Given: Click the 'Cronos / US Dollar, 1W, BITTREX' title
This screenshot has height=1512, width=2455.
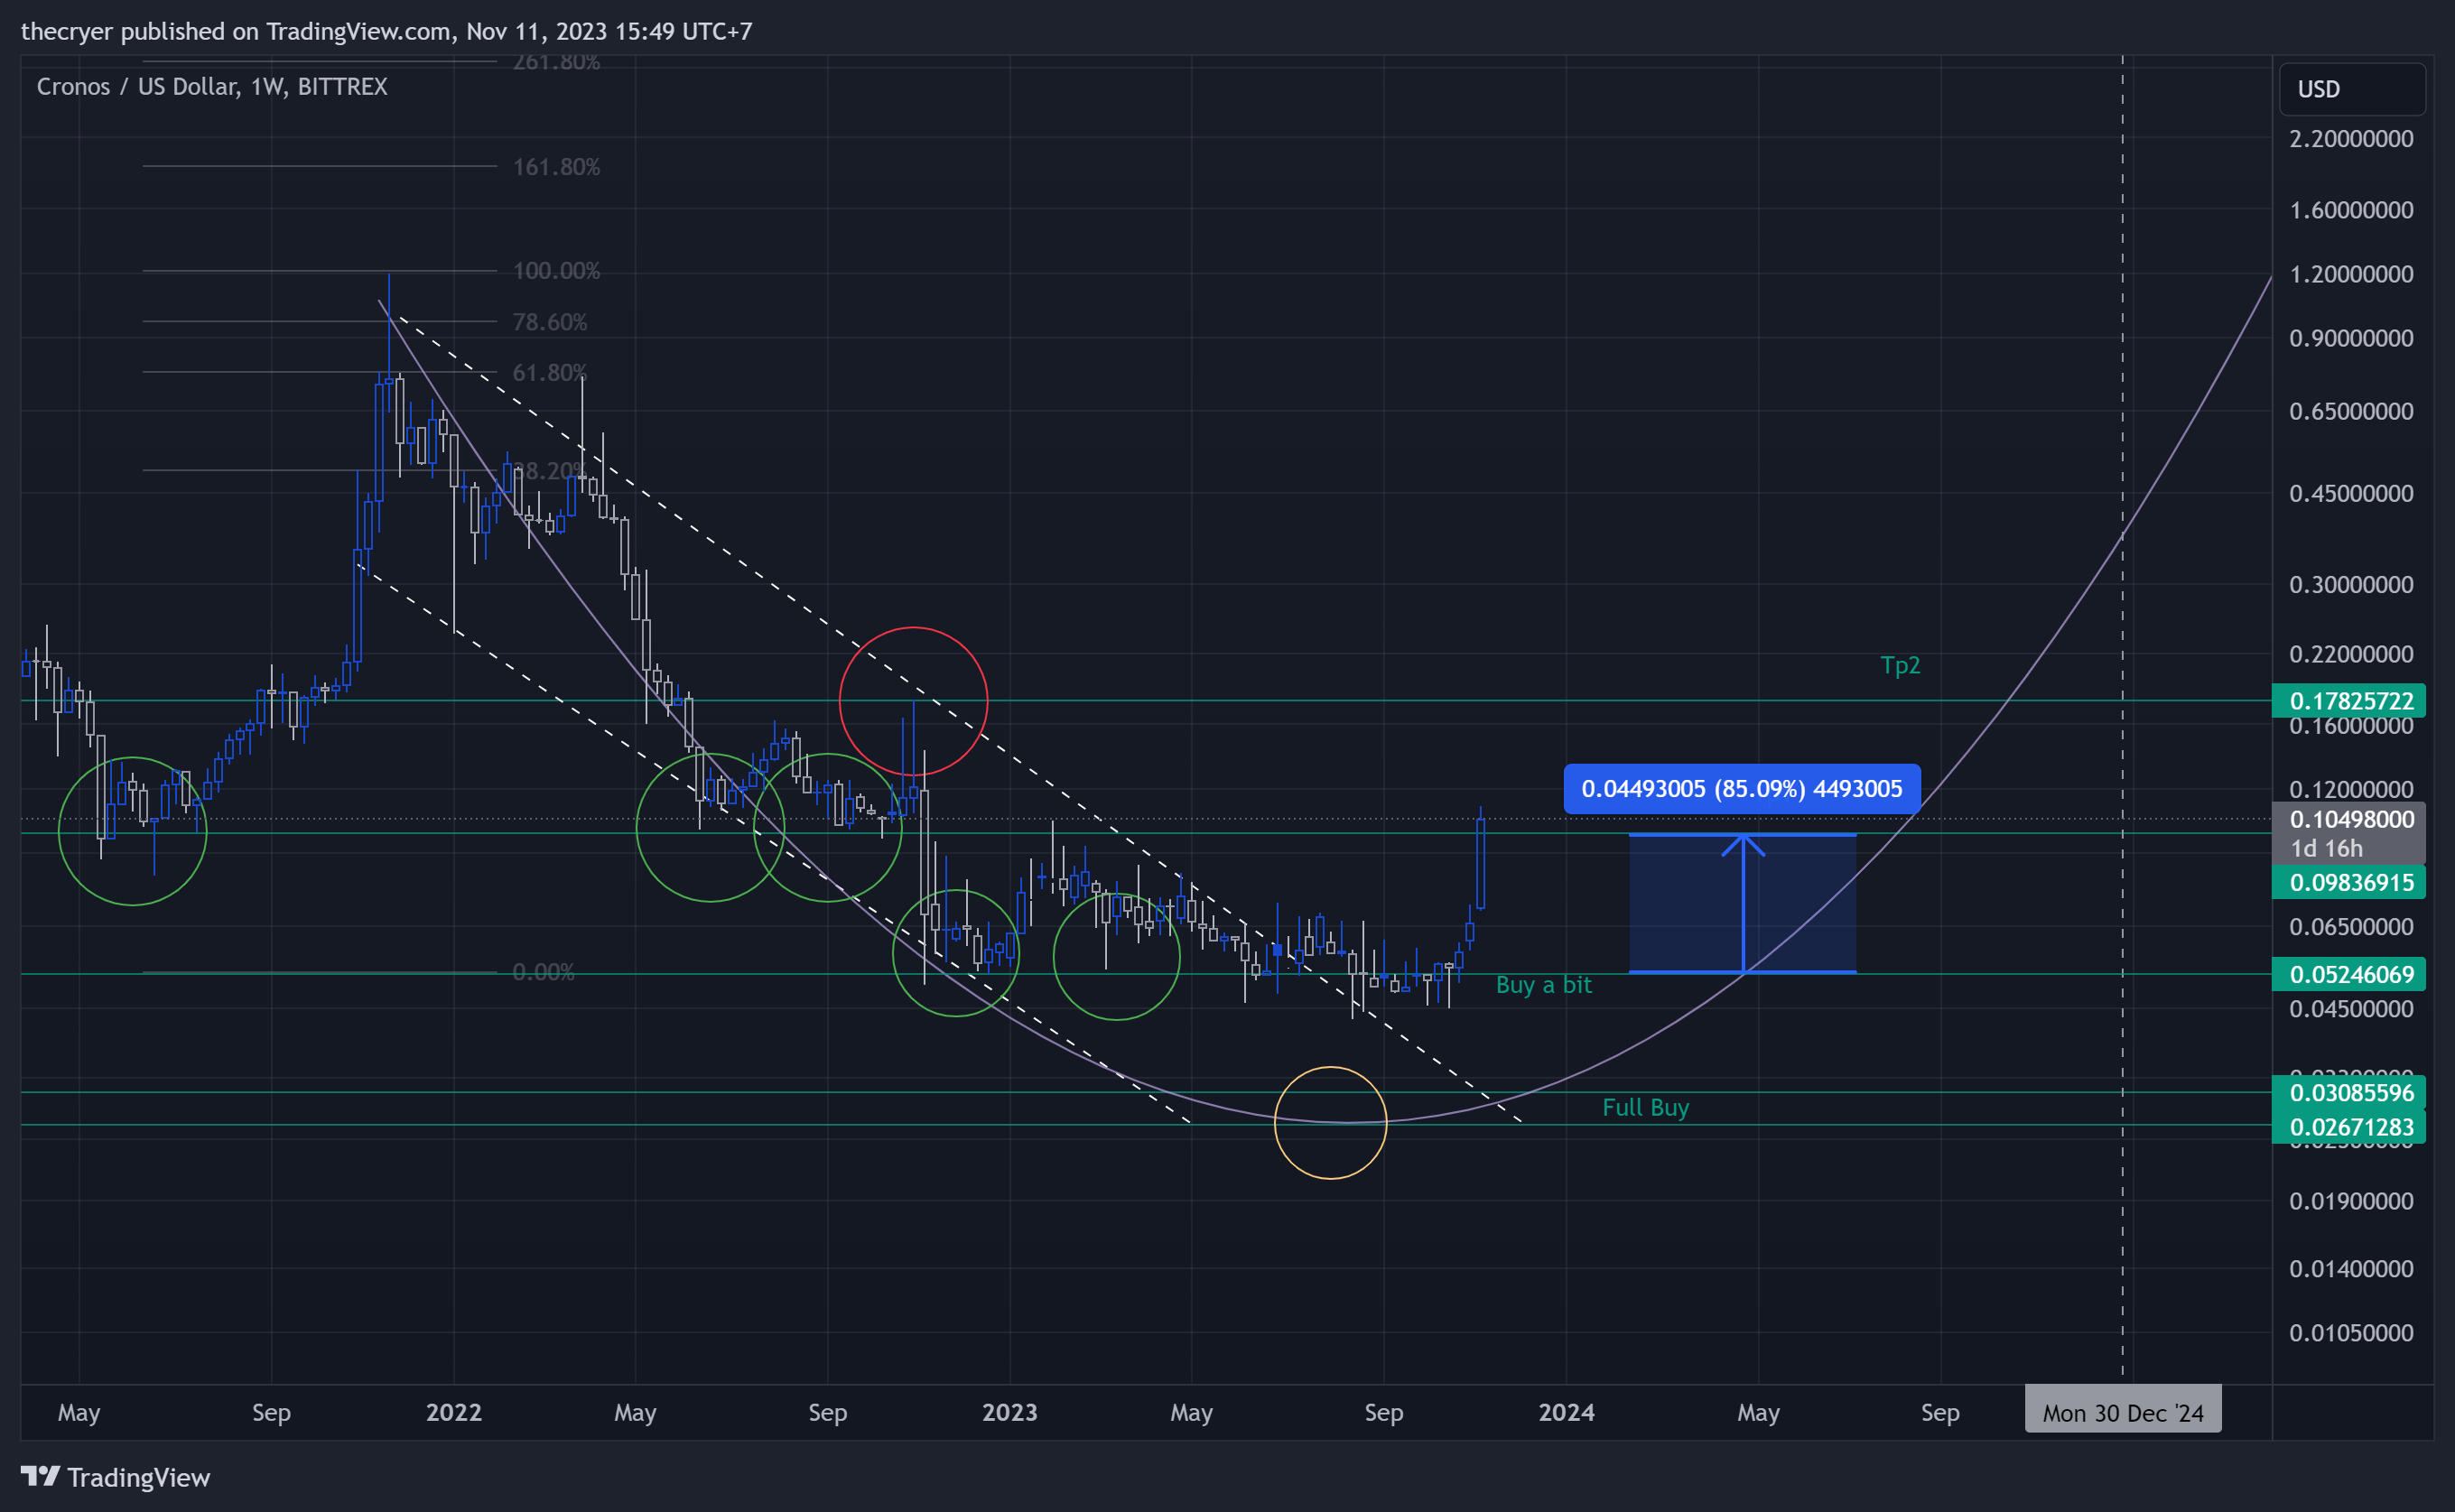Looking at the screenshot, I should 212,87.
